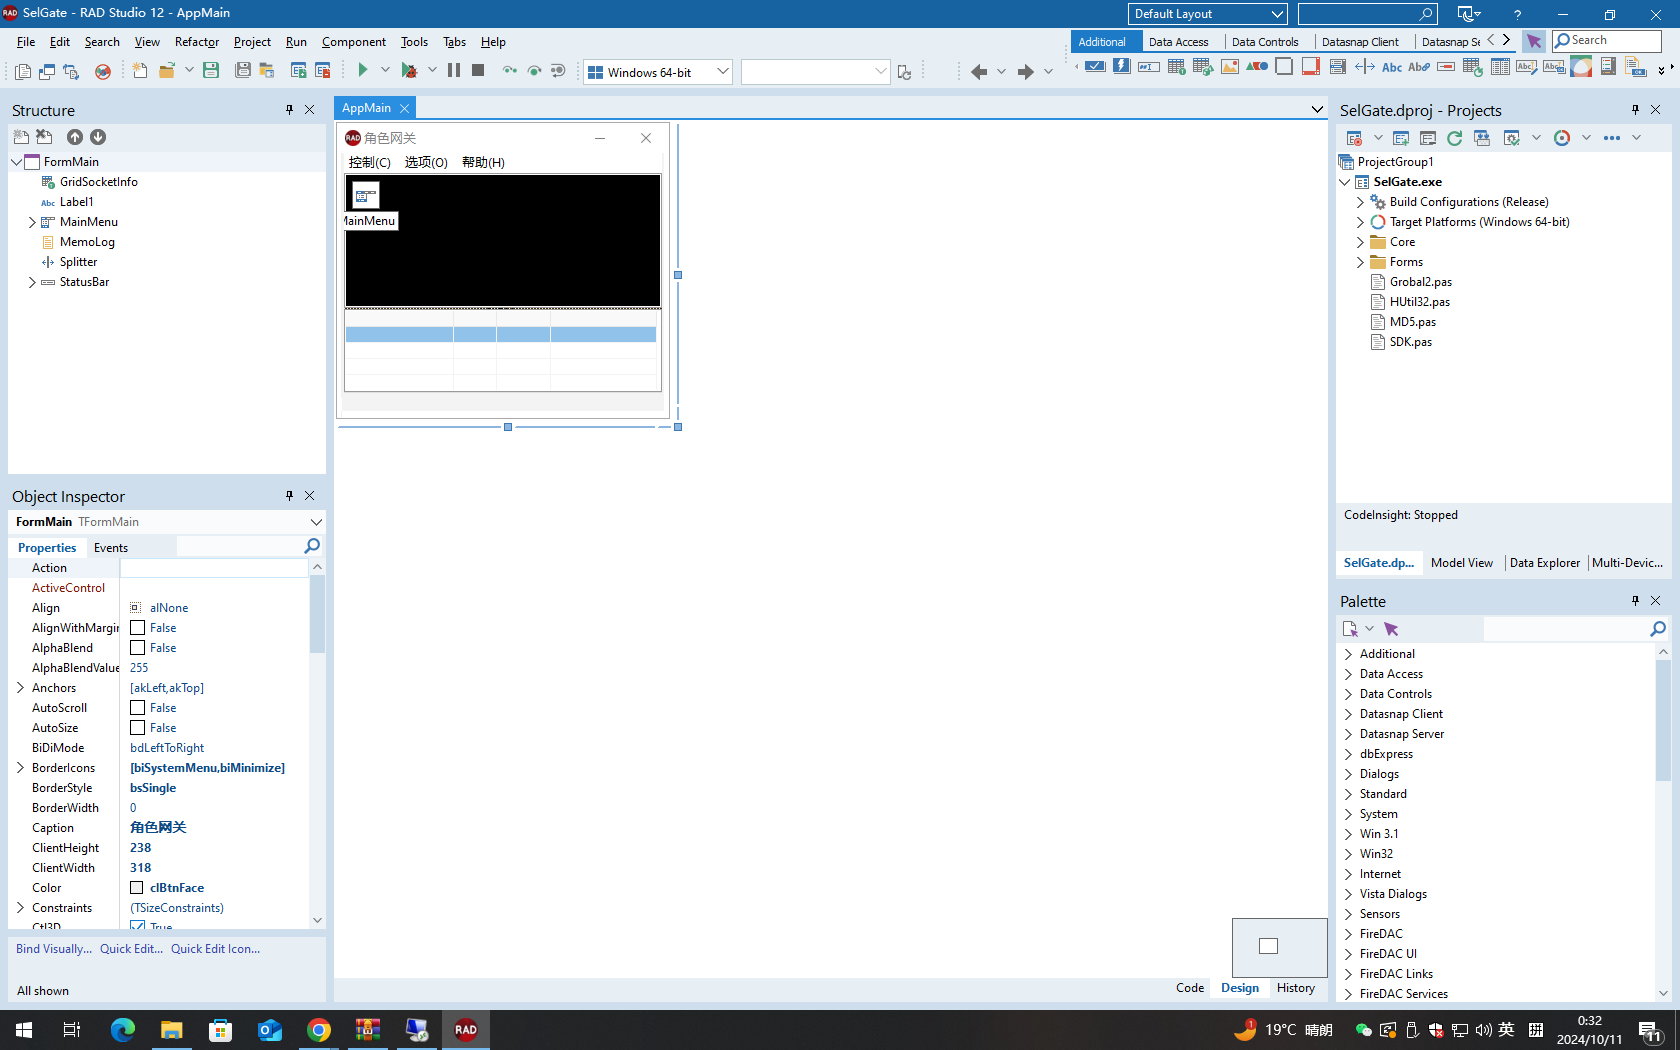Toggle the AlignWithMargins checkbox

(x=138, y=628)
